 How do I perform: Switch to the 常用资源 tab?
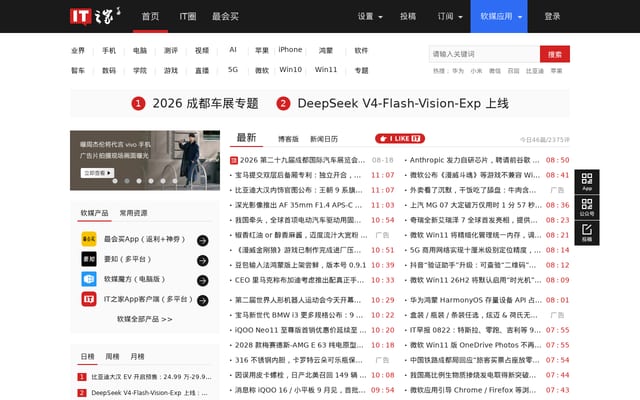click(x=133, y=213)
